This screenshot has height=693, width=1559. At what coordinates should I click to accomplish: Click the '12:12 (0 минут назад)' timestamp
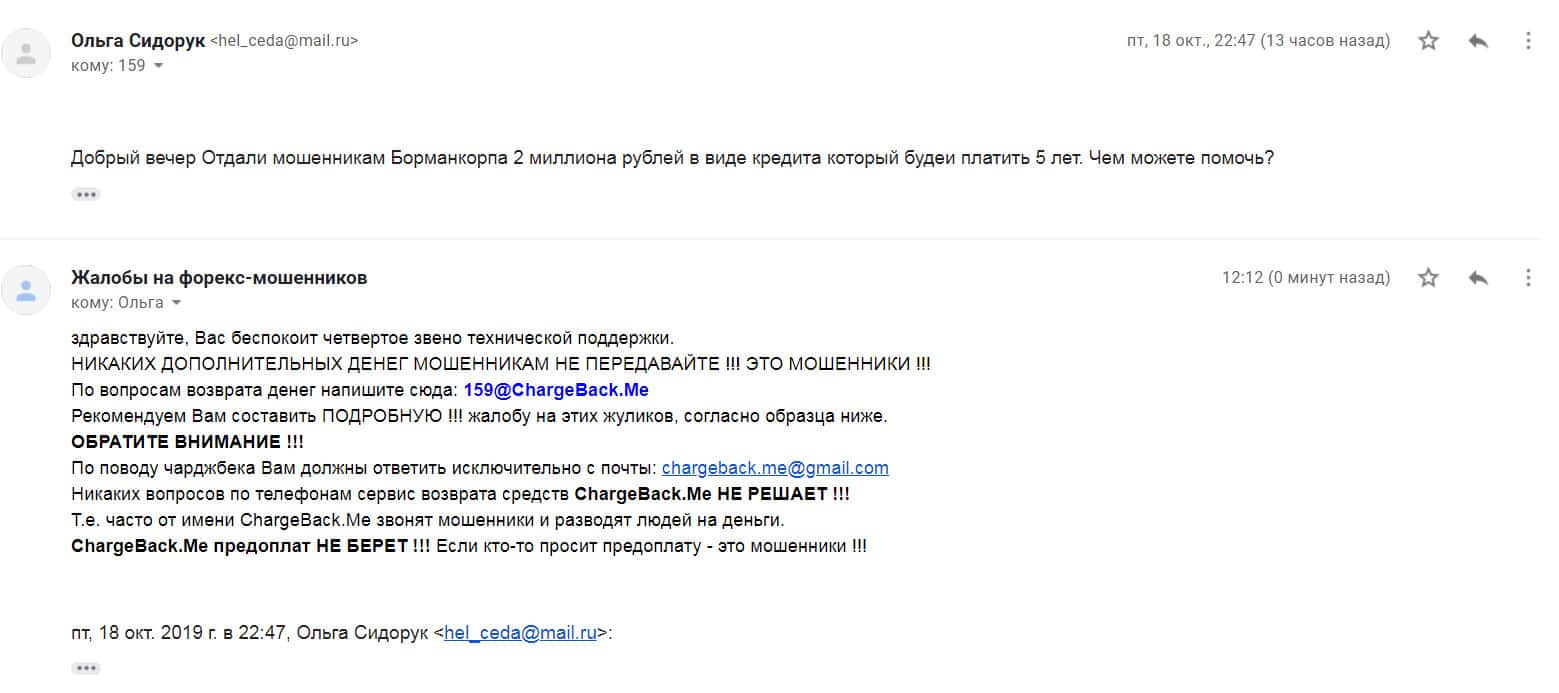pos(1305,278)
